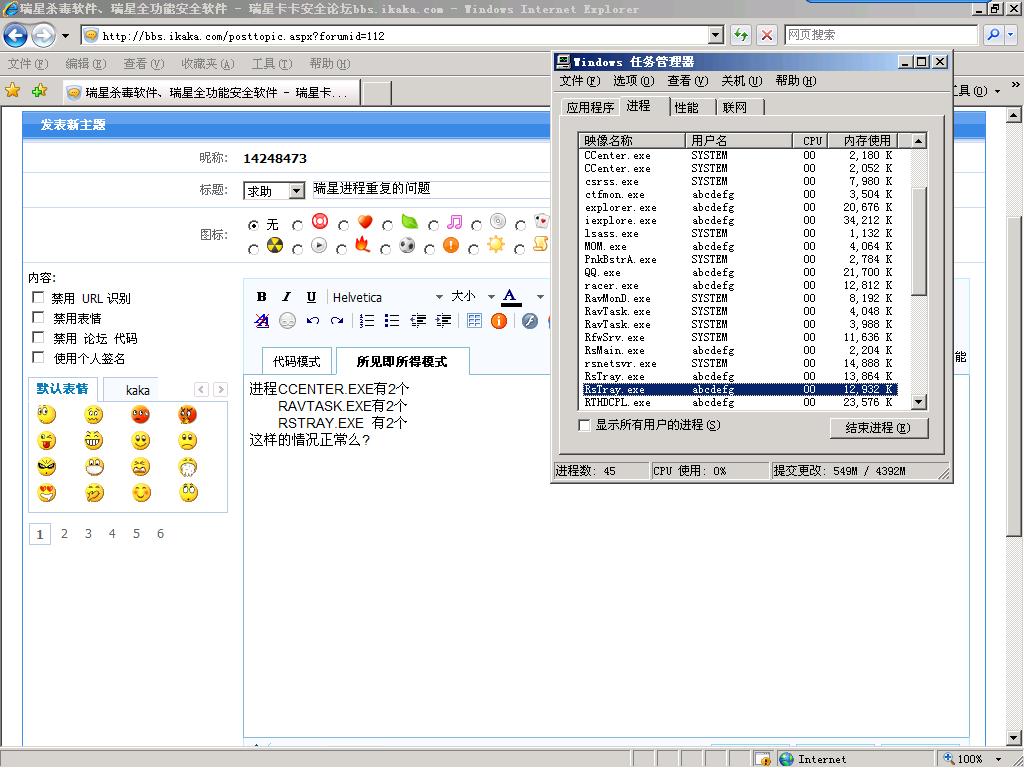This screenshot has width=1024, height=768.
Task: Insert a numbered list
Action: pyautogui.click(x=367, y=321)
